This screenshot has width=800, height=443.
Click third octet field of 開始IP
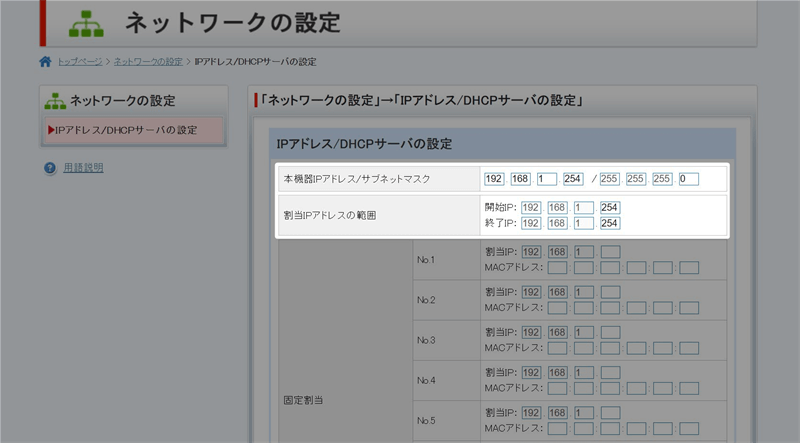[x=584, y=207]
